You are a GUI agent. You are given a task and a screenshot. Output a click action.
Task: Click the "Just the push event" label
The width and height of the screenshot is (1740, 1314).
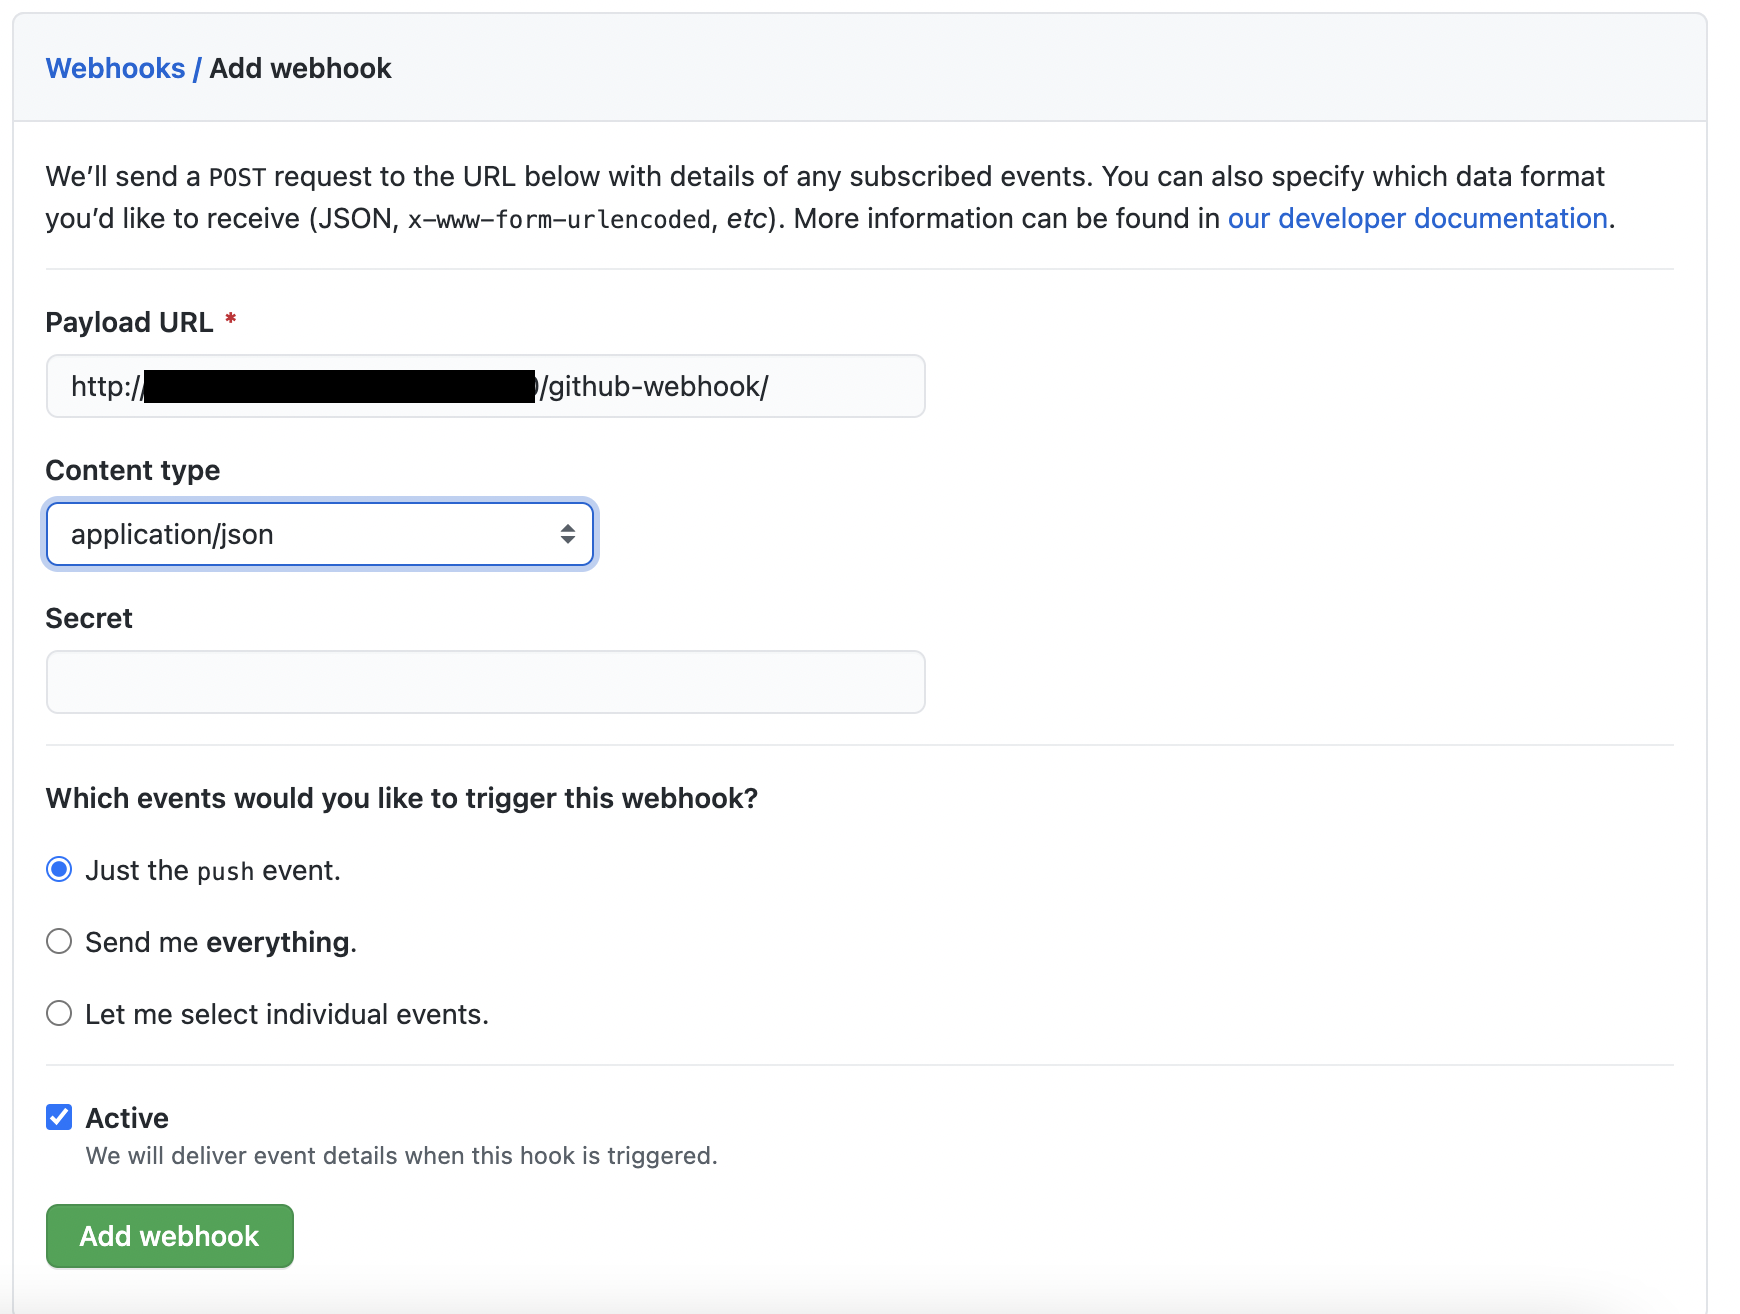click(213, 871)
